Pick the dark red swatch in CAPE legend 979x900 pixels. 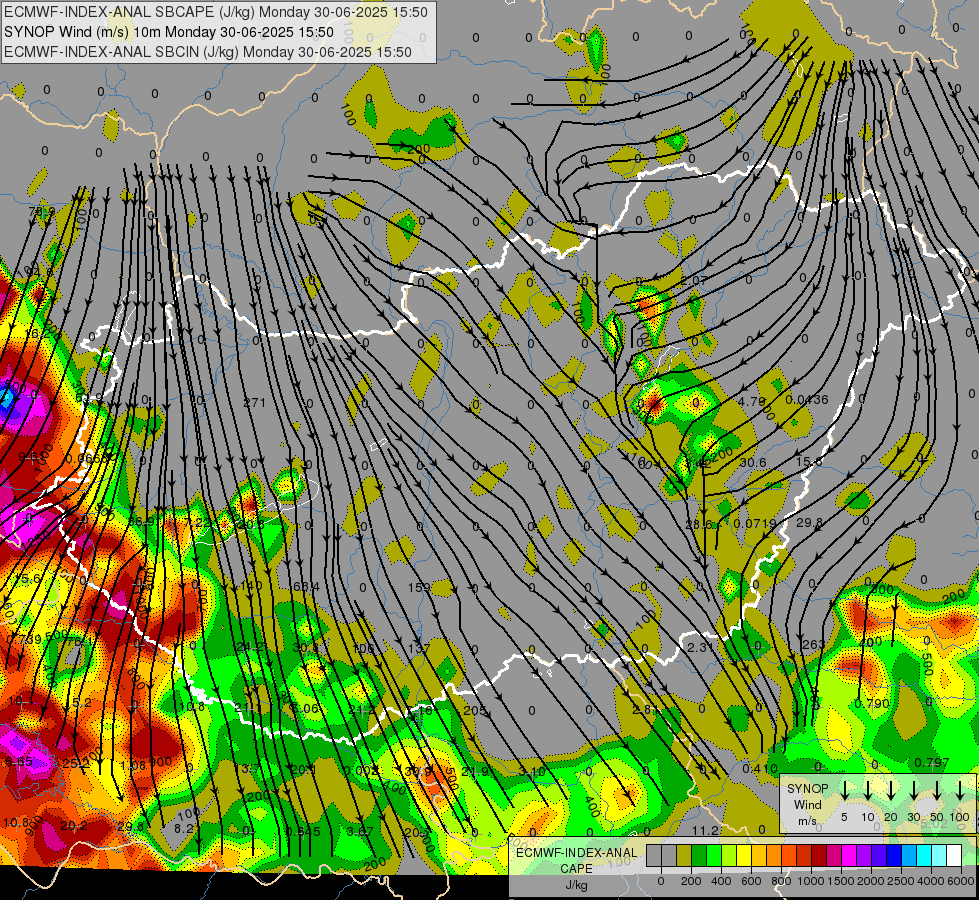tap(819, 856)
